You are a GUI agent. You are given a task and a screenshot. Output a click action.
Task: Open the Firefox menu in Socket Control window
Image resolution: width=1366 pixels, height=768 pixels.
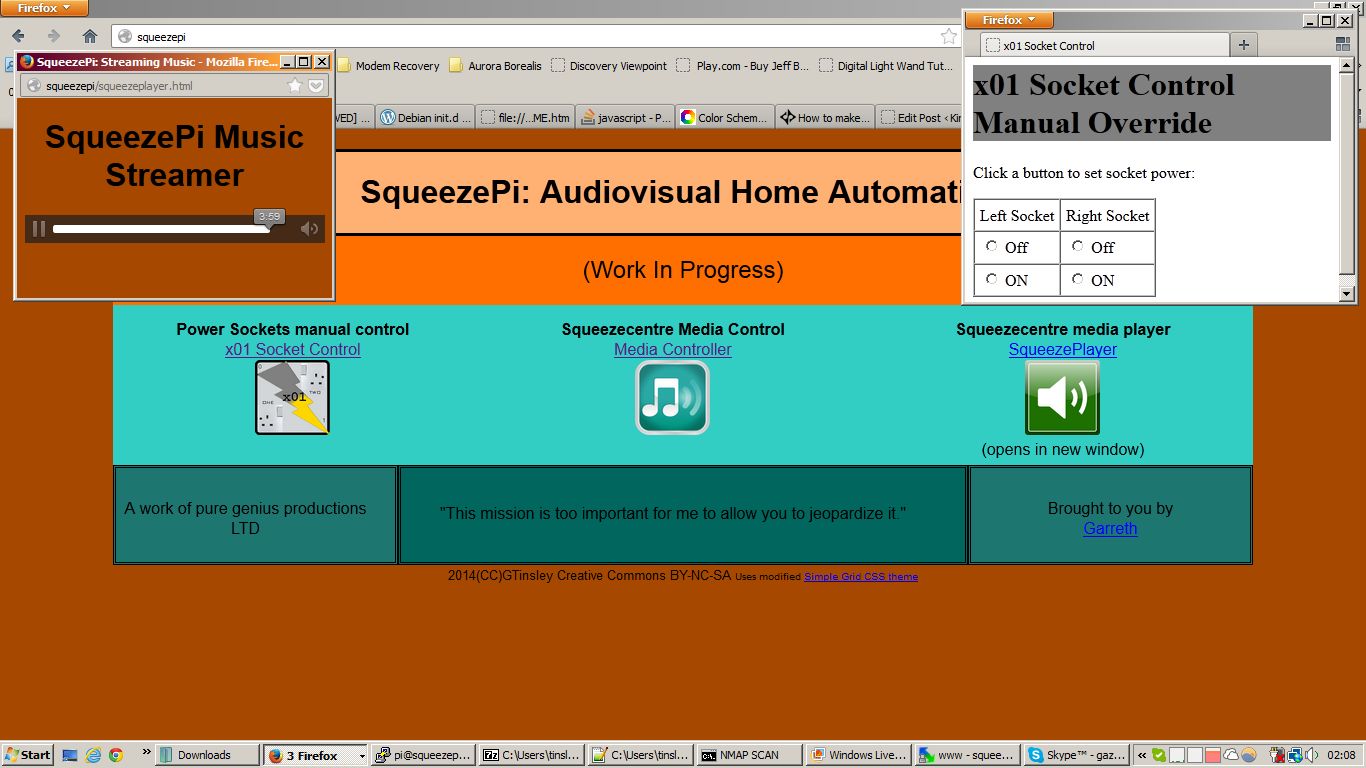(x=1009, y=20)
